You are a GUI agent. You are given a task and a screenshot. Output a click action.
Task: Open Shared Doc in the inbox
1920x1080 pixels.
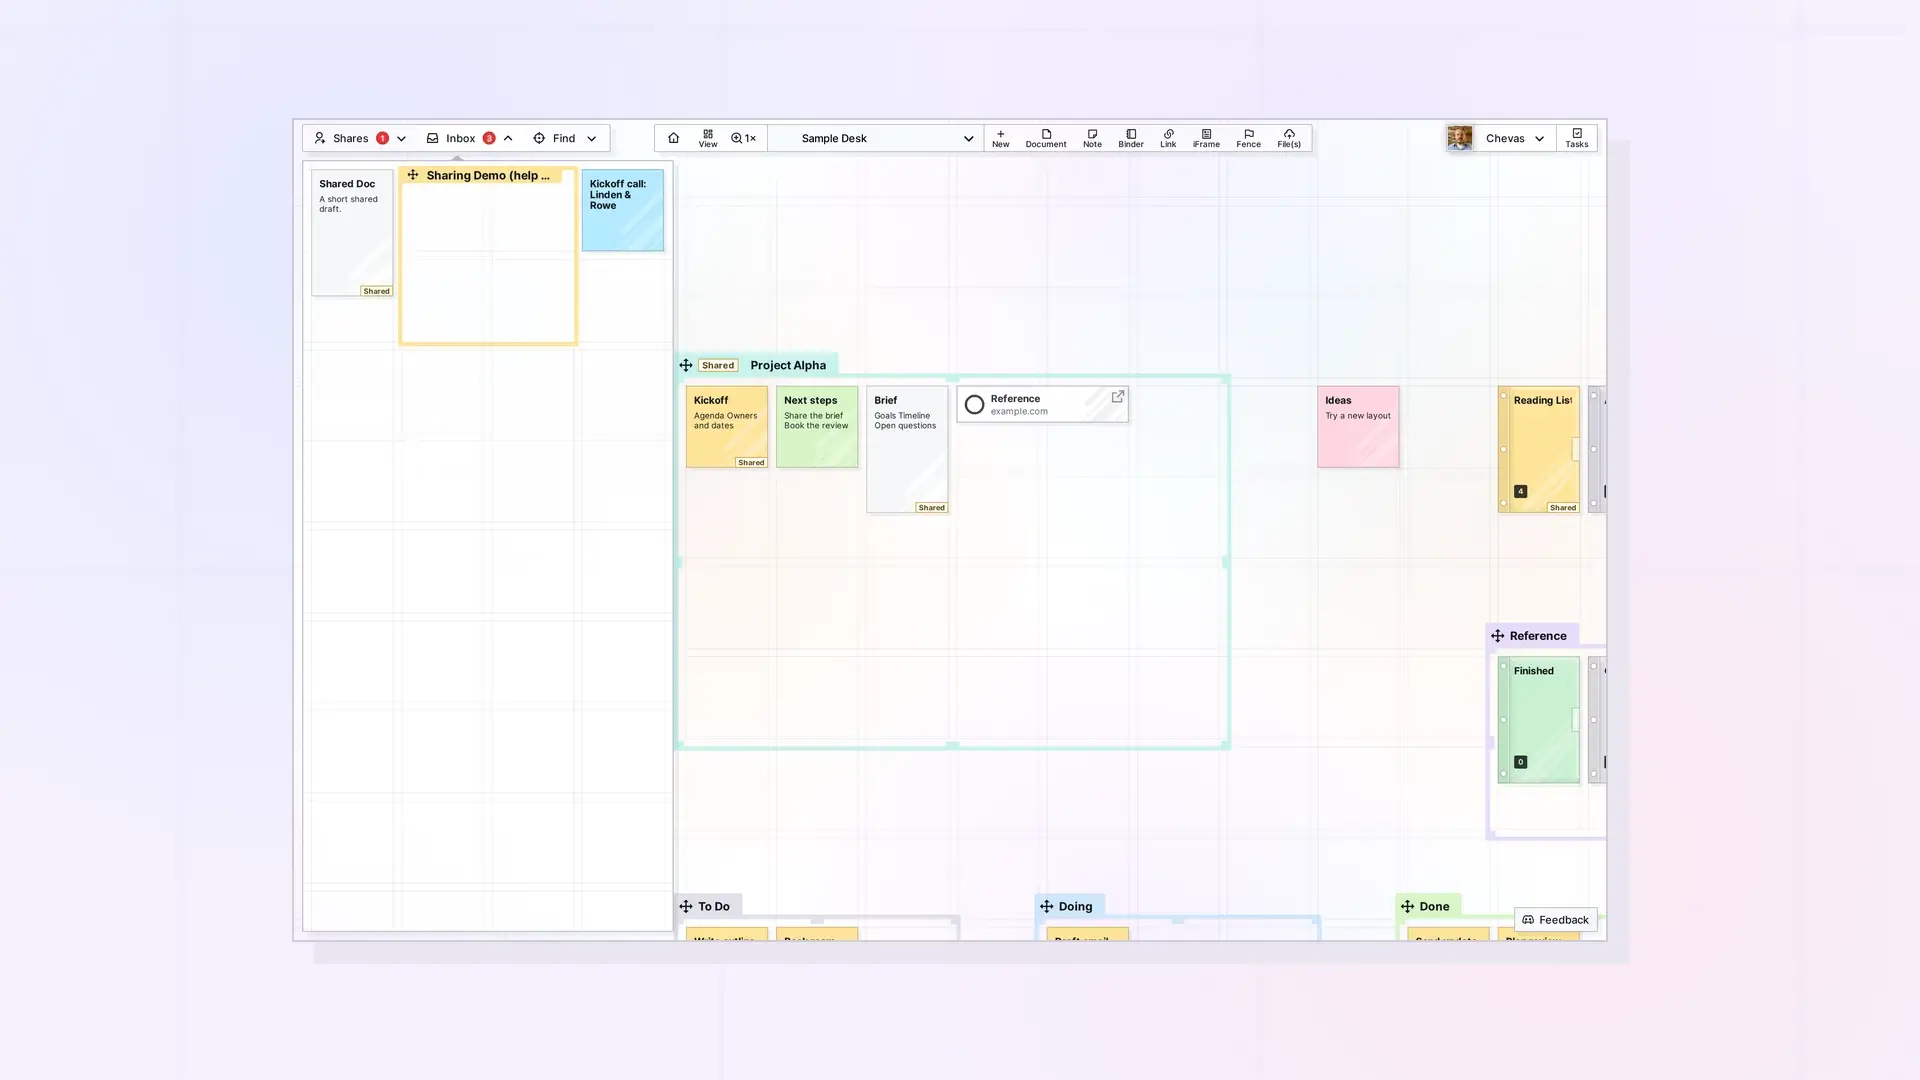pyautogui.click(x=352, y=233)
